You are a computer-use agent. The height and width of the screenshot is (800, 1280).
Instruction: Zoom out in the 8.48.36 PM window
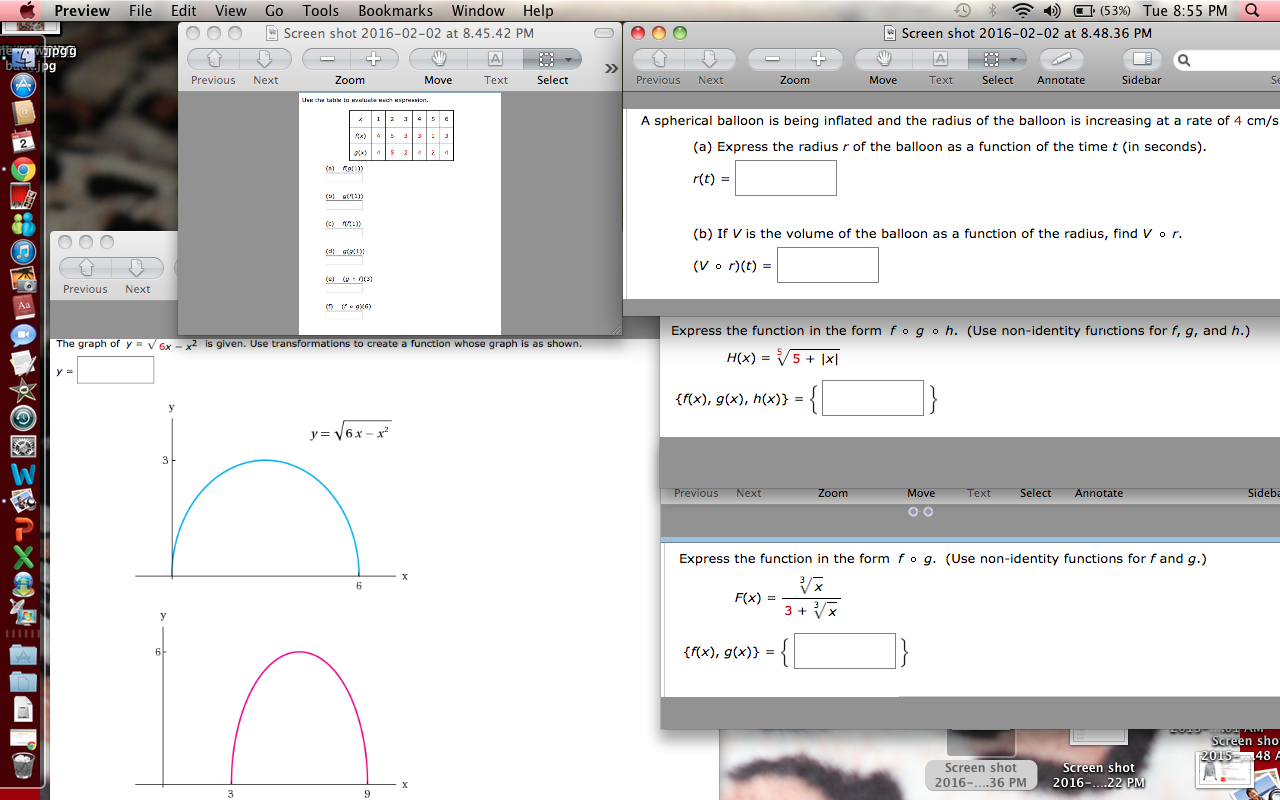[772, 59]
